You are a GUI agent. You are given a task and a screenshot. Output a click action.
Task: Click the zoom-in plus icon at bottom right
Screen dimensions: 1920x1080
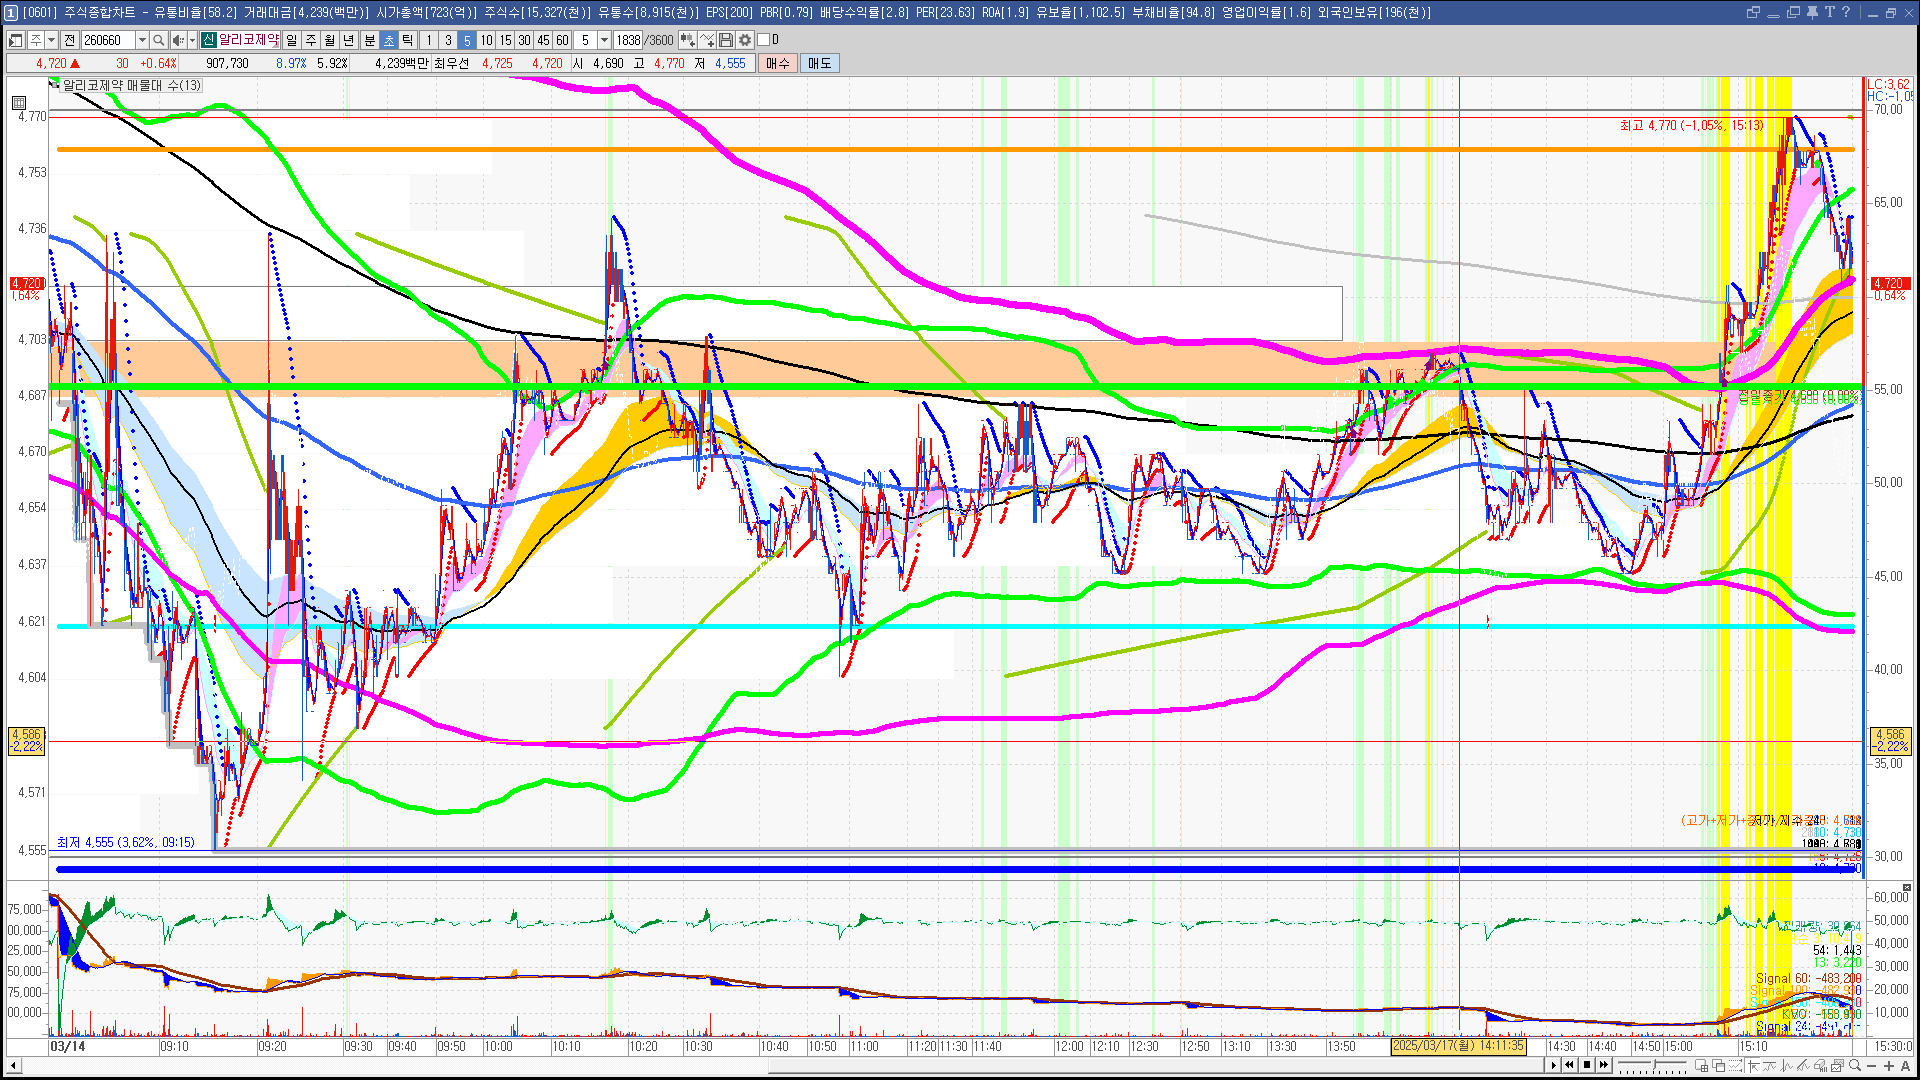coord(1888,1066)
